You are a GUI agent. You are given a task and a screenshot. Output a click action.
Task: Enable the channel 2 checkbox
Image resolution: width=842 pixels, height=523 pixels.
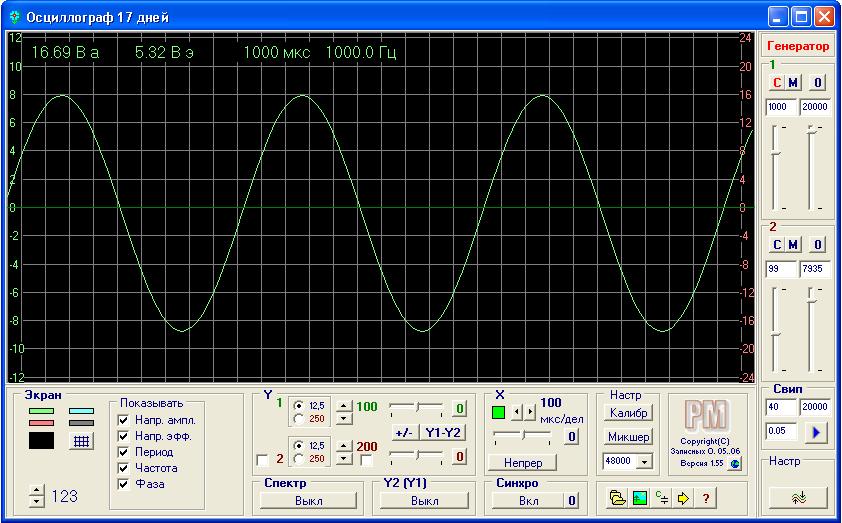click(x=263, y=460)
